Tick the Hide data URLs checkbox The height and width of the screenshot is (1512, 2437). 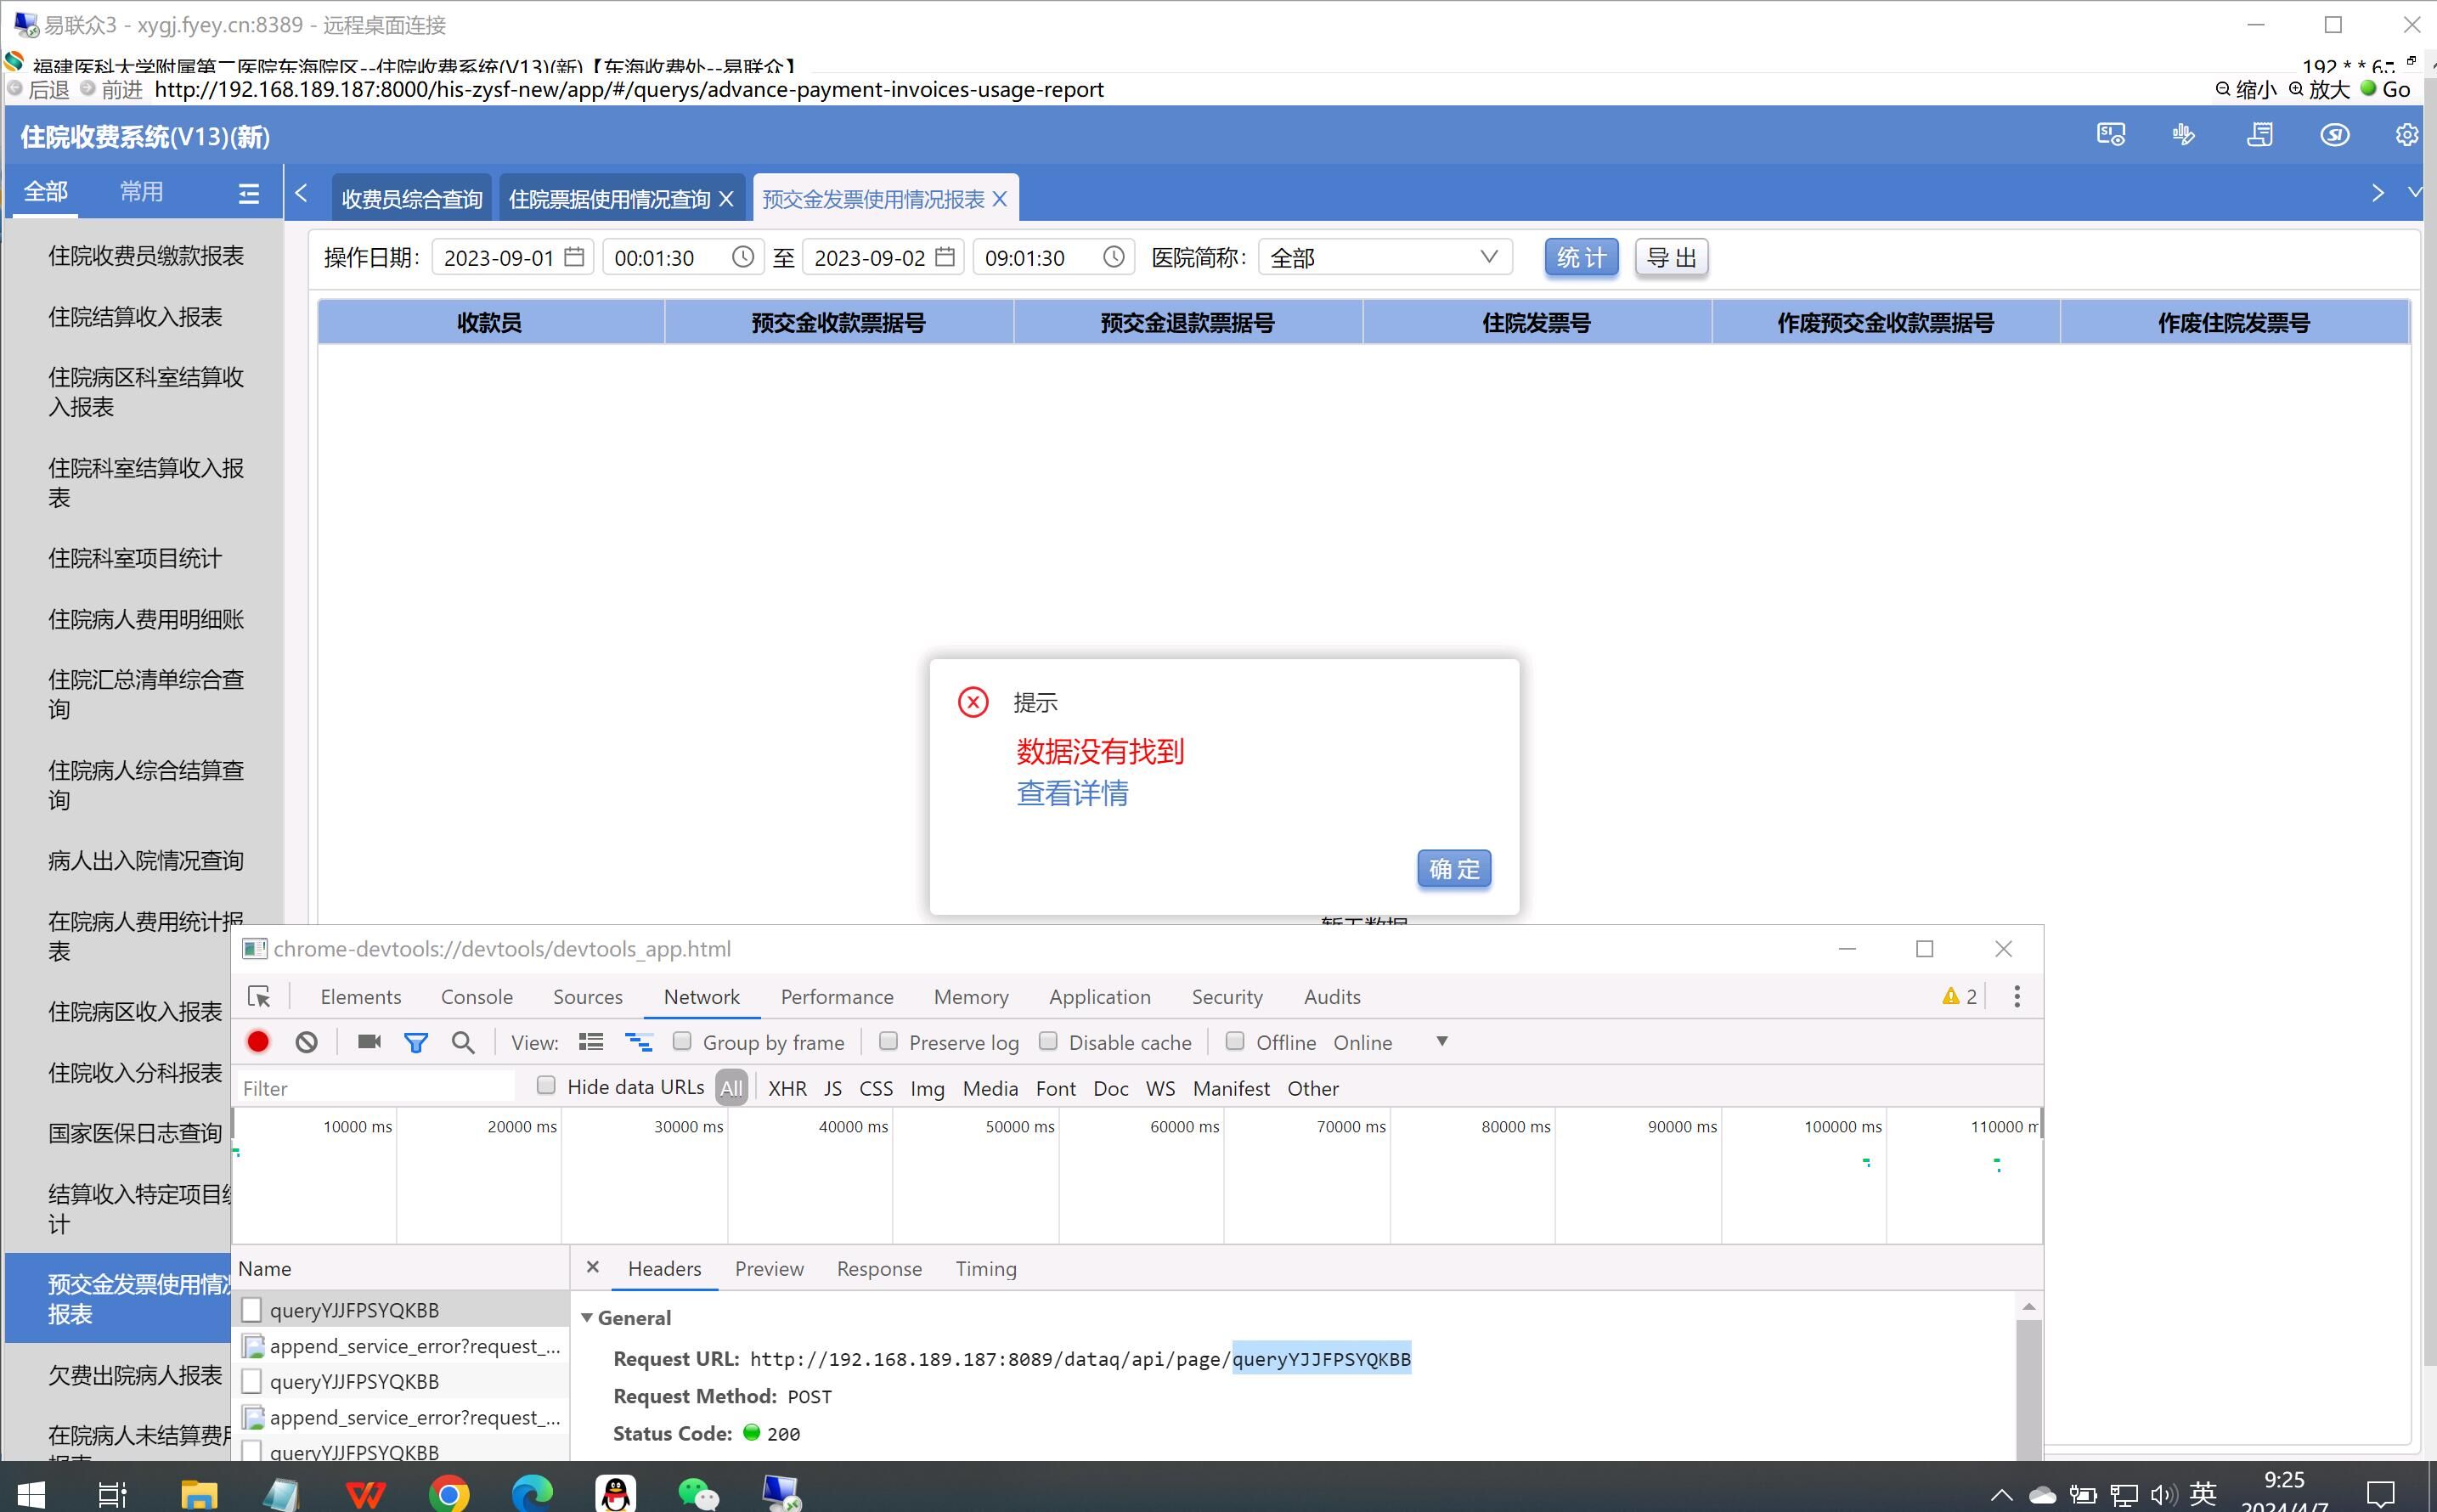pyautogui.click(x=546, y=1086)
